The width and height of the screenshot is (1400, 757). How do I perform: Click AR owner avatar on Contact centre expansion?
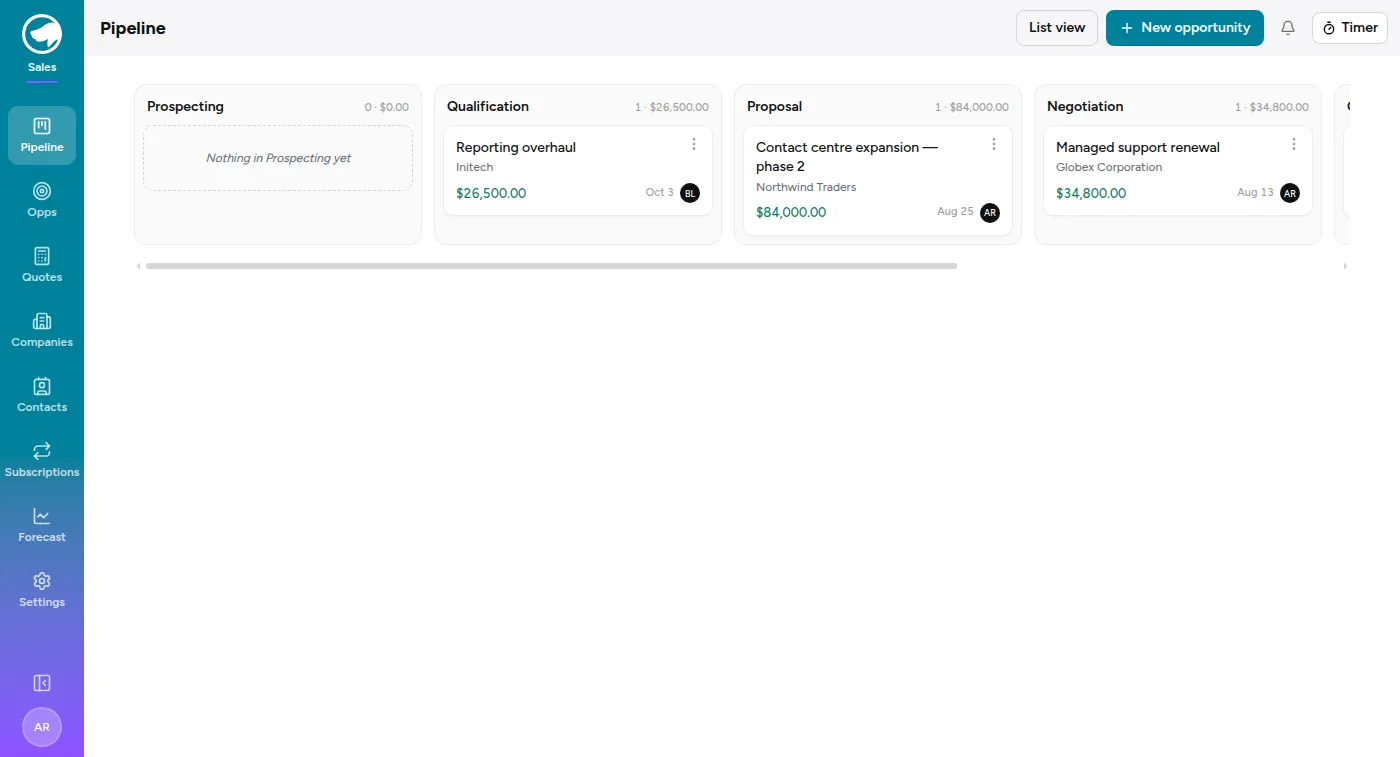point(990,213)
